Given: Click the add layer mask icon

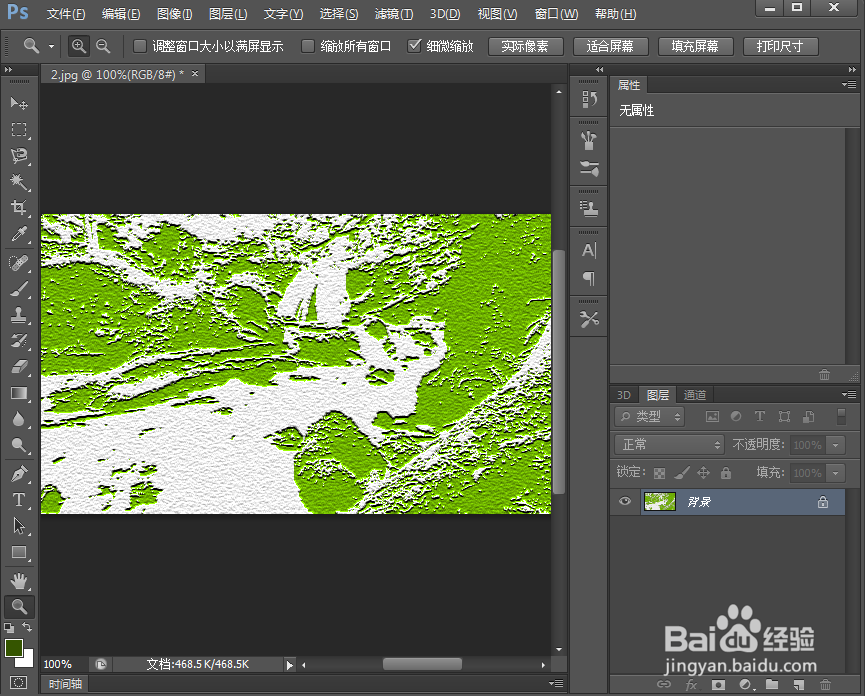Looking at the screenshot, I should click(x=718, y=684).
